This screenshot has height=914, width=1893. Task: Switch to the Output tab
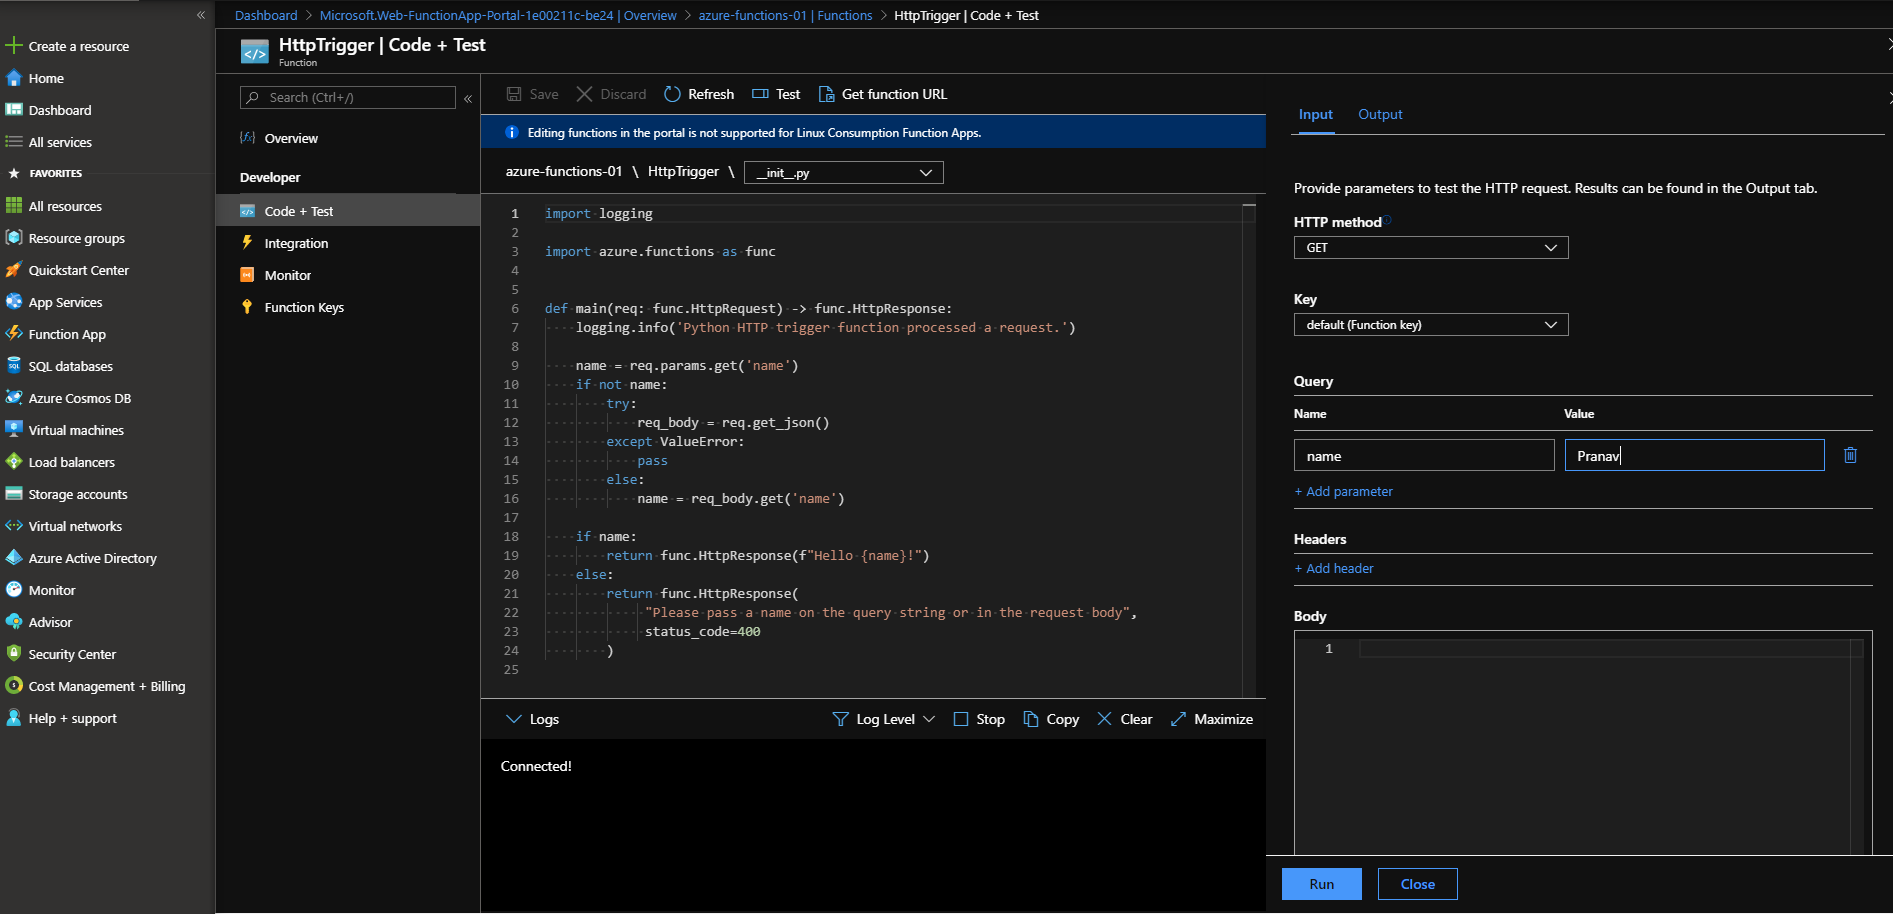1380,114
